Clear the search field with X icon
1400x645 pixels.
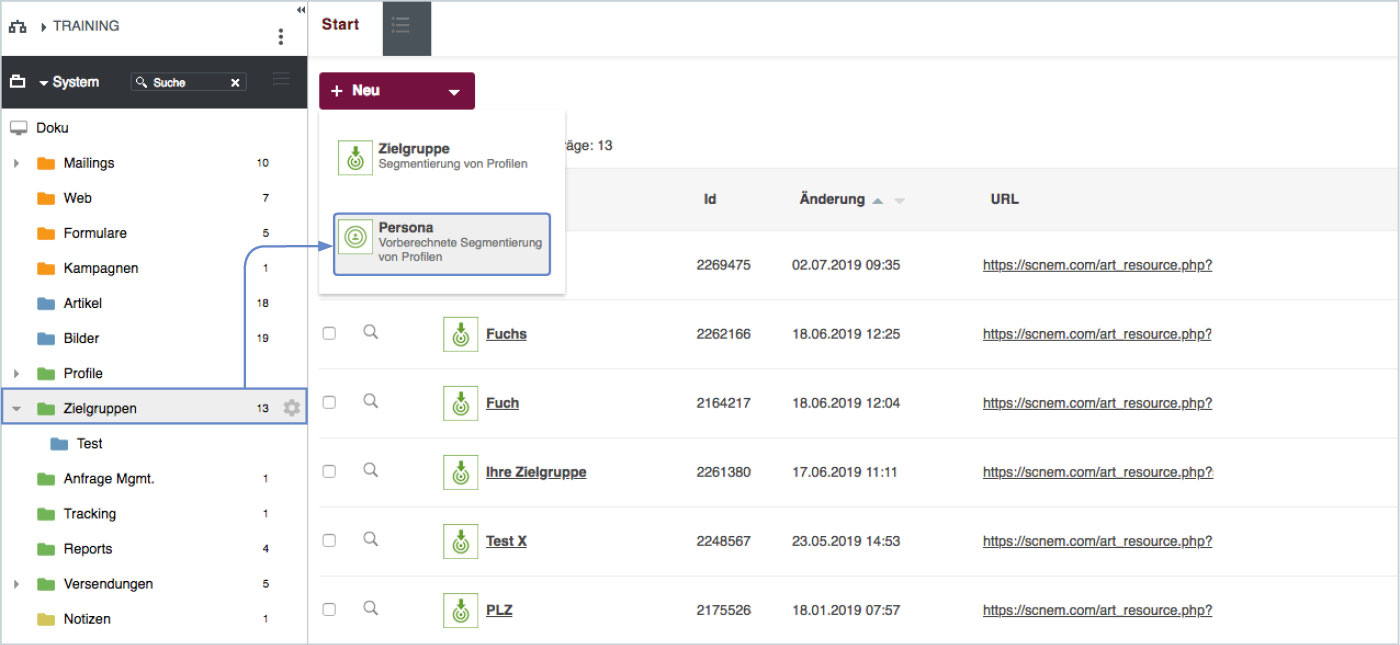(236, 83)
